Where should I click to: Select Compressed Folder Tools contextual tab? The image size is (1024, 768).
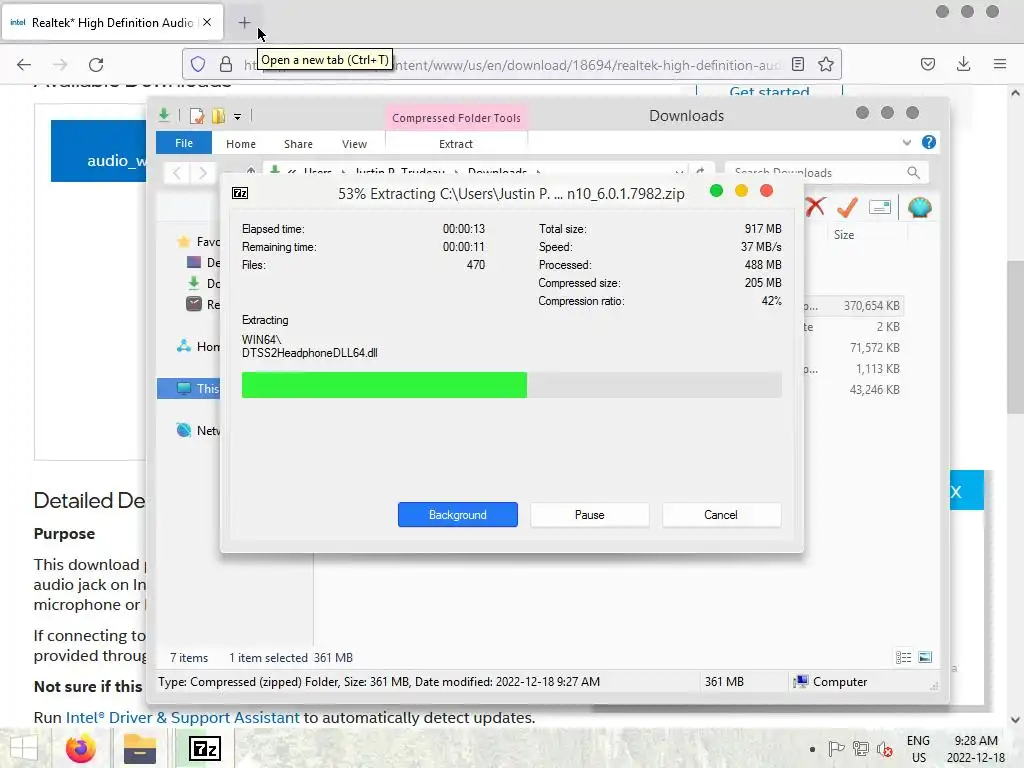[x=456, y=118]
